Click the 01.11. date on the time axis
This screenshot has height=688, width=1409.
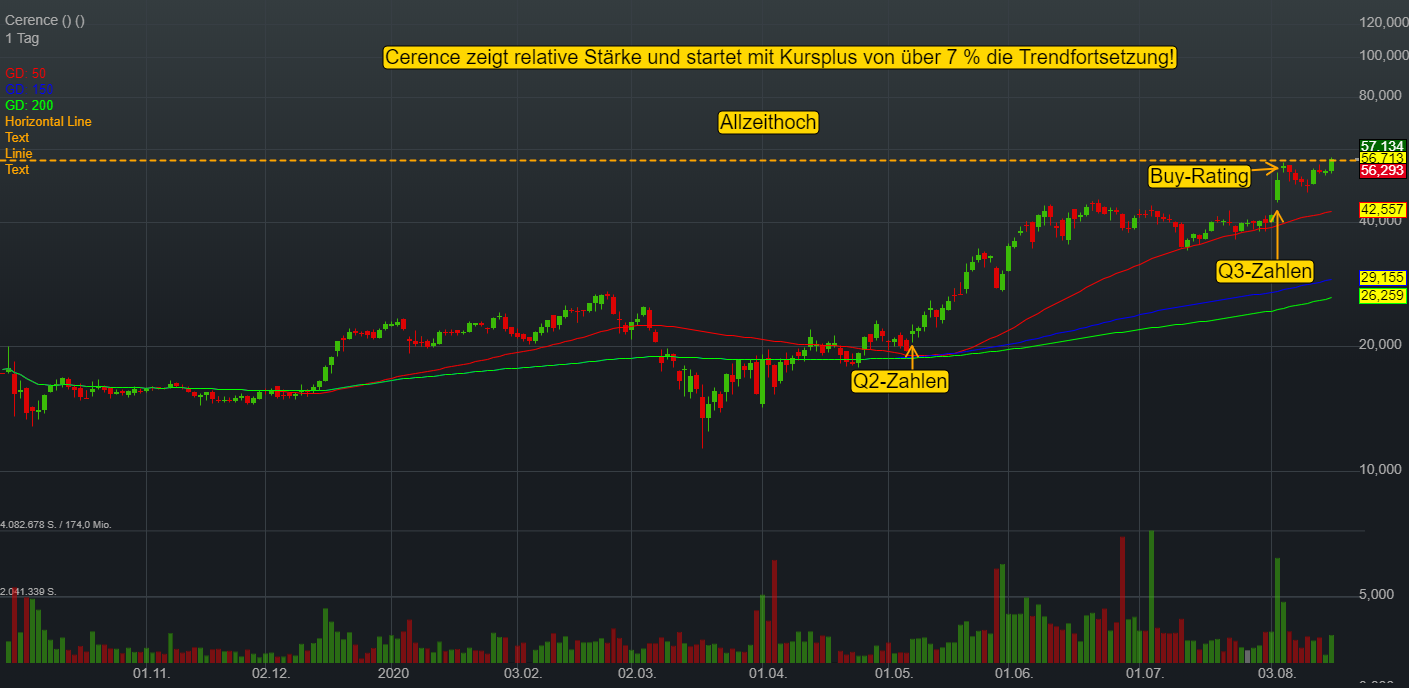tap(150, 675)
